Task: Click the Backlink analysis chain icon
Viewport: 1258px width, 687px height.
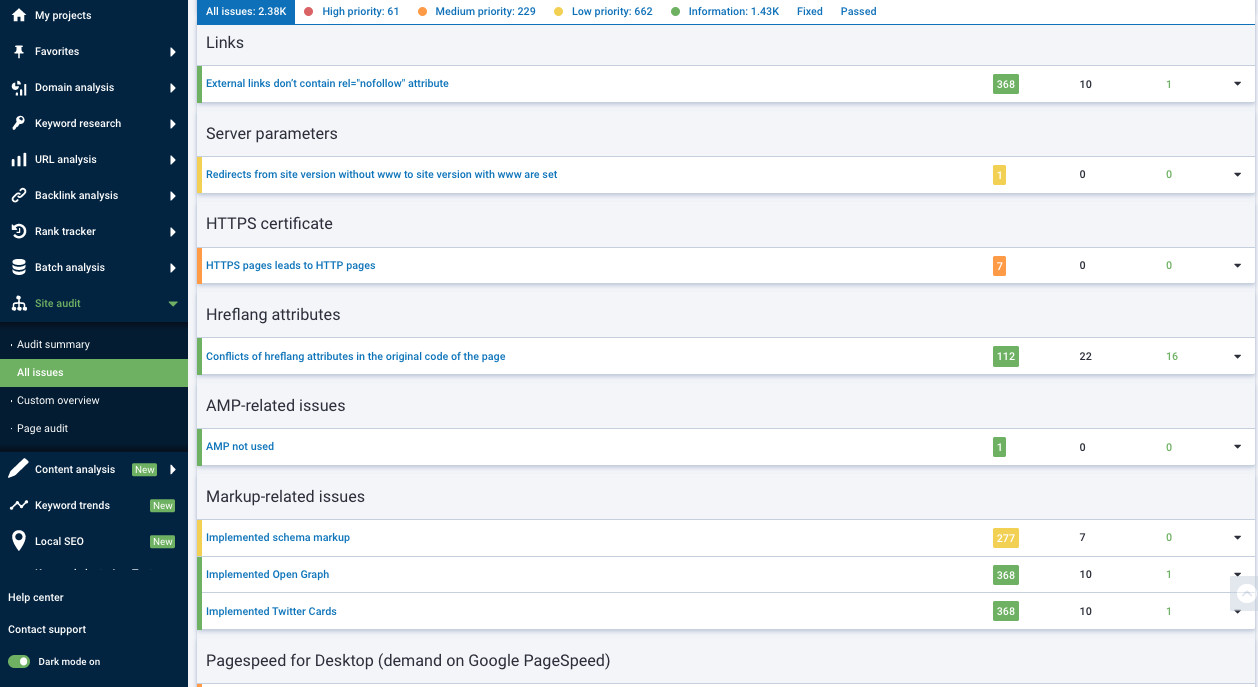Action: (18, 196)
